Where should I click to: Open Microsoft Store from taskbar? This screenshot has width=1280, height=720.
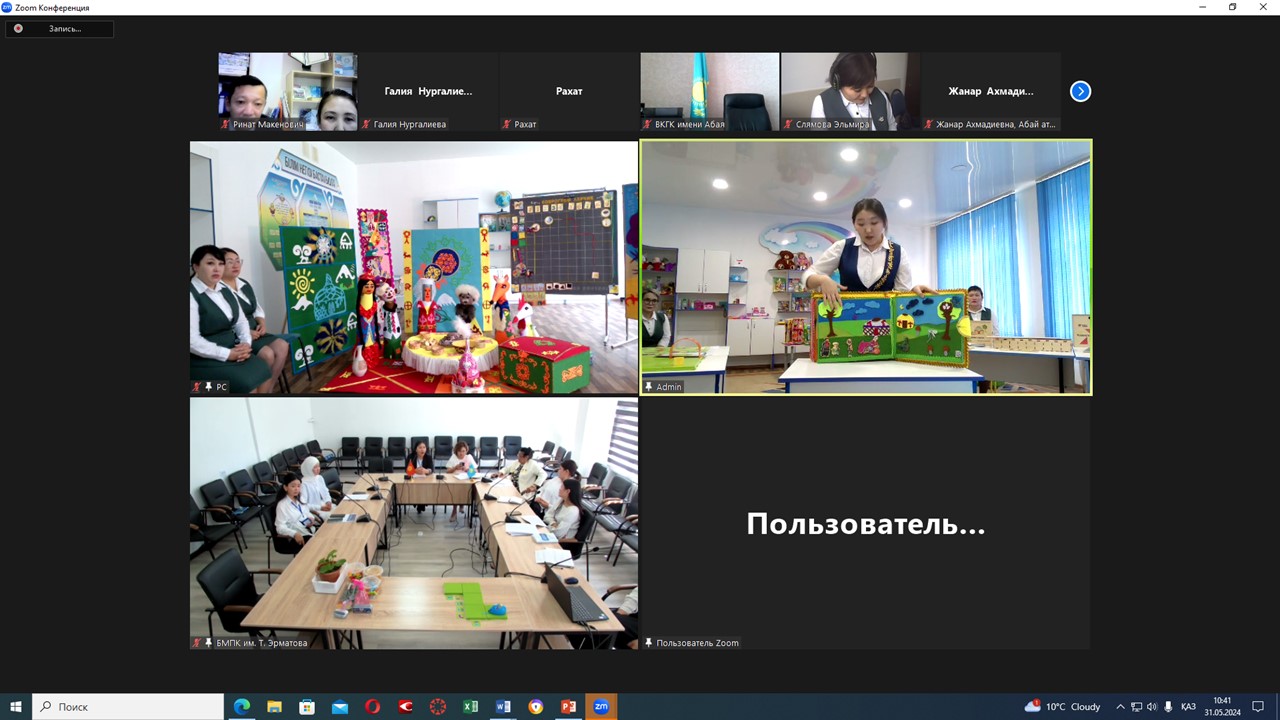307,707
